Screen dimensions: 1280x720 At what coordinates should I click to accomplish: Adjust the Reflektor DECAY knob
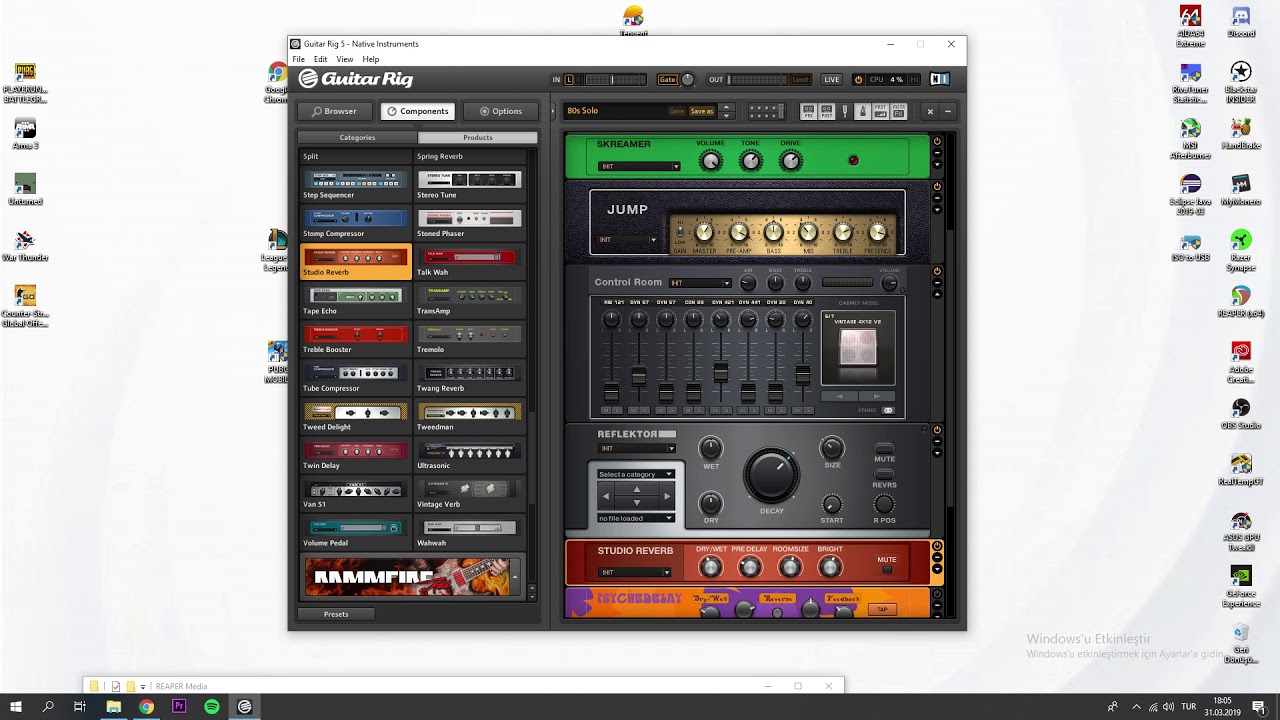coord(771,475)
